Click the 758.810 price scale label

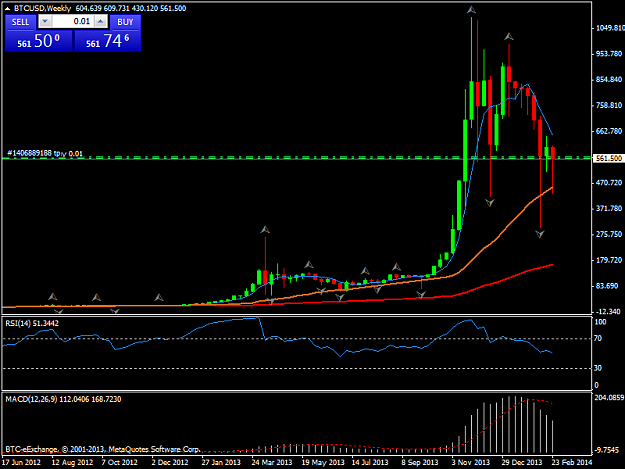tap(609, 106)
